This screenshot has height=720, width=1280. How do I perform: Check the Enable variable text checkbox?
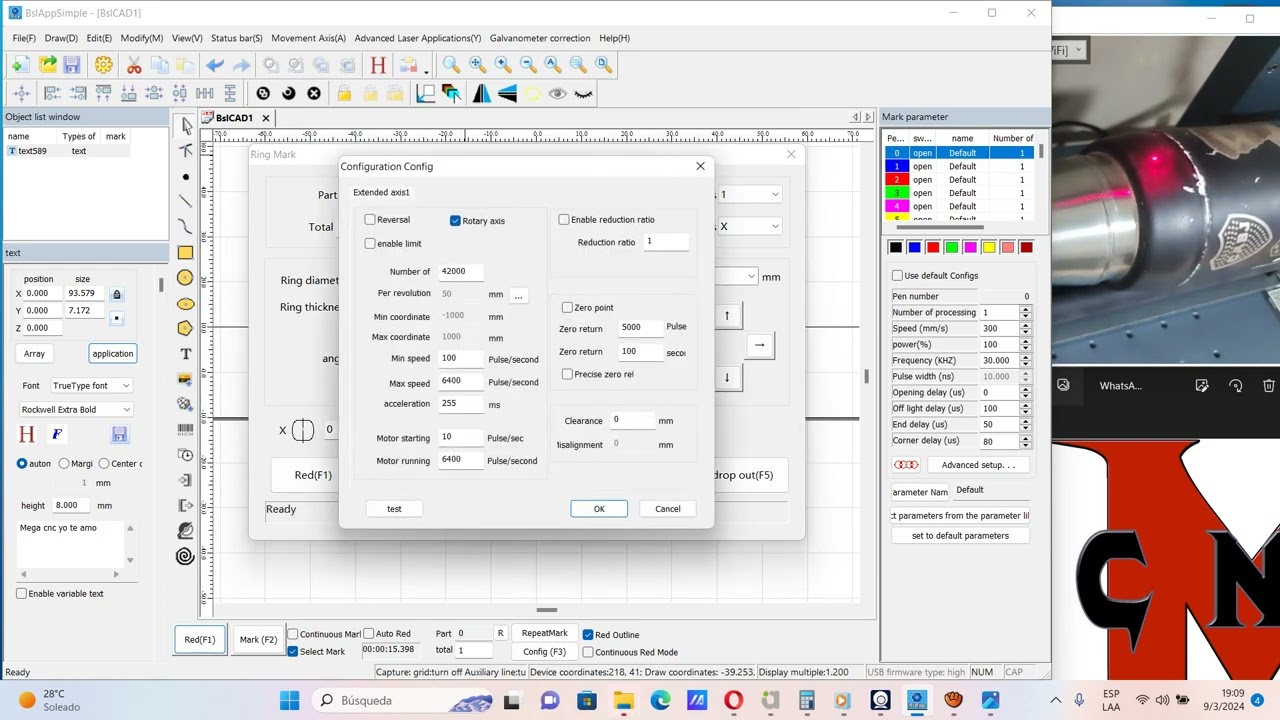21,594
